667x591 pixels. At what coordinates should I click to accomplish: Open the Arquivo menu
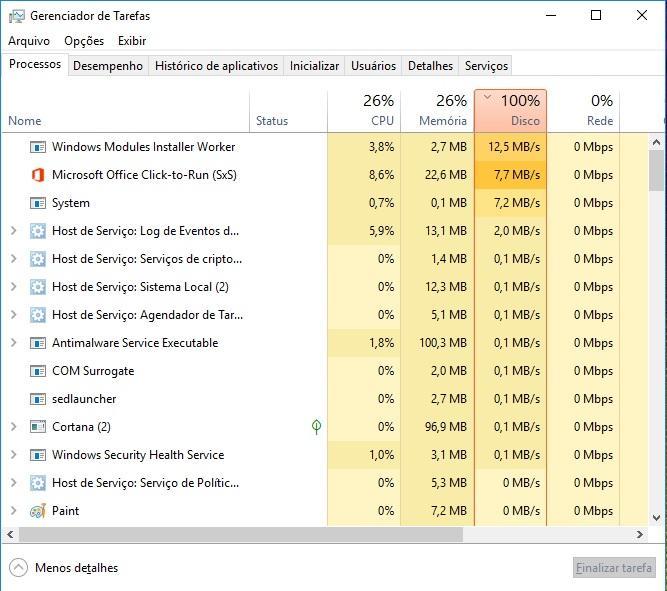(29, 41)
